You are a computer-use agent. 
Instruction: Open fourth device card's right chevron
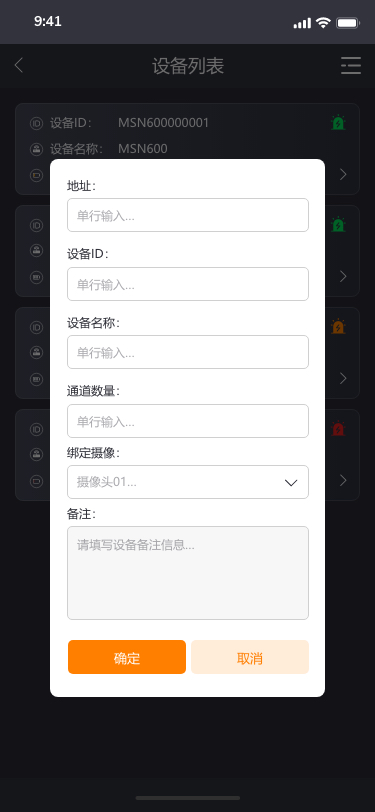(343, 481)
